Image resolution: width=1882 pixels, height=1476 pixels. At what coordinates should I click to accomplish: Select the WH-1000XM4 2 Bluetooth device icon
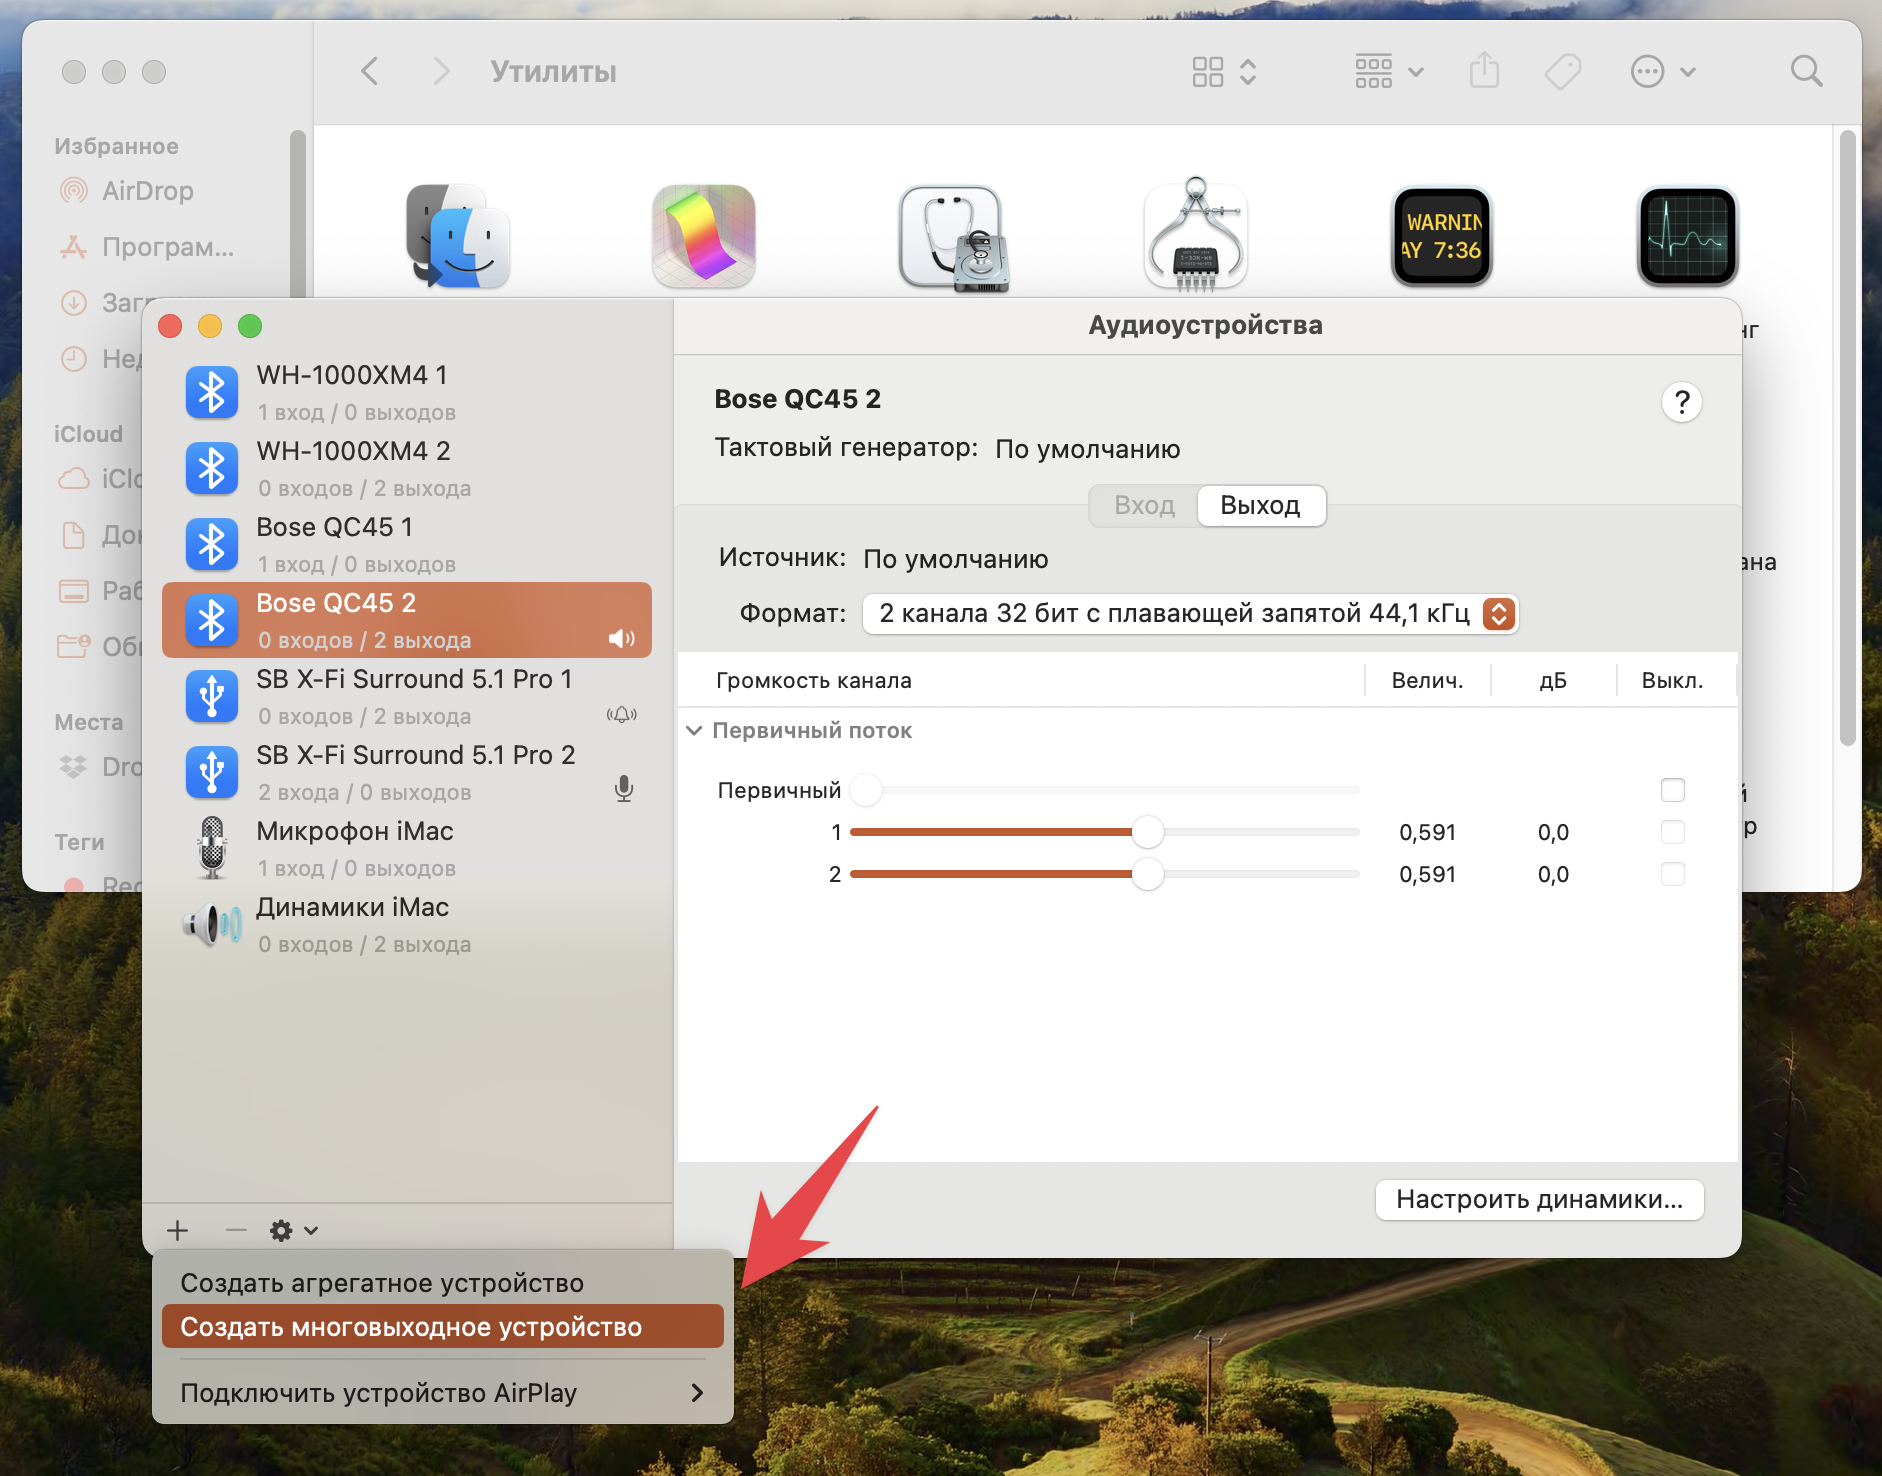(212, 468)
